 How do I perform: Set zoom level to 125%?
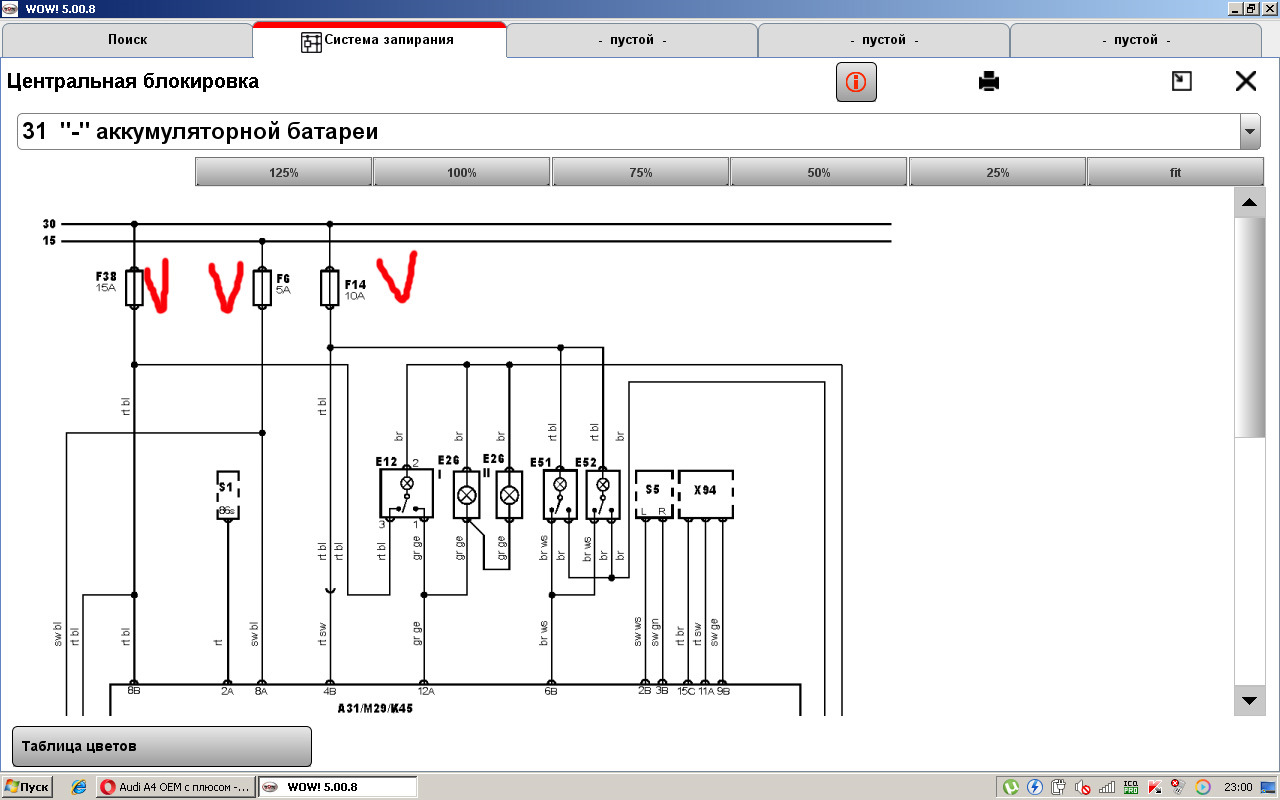(x=284, y=172)
